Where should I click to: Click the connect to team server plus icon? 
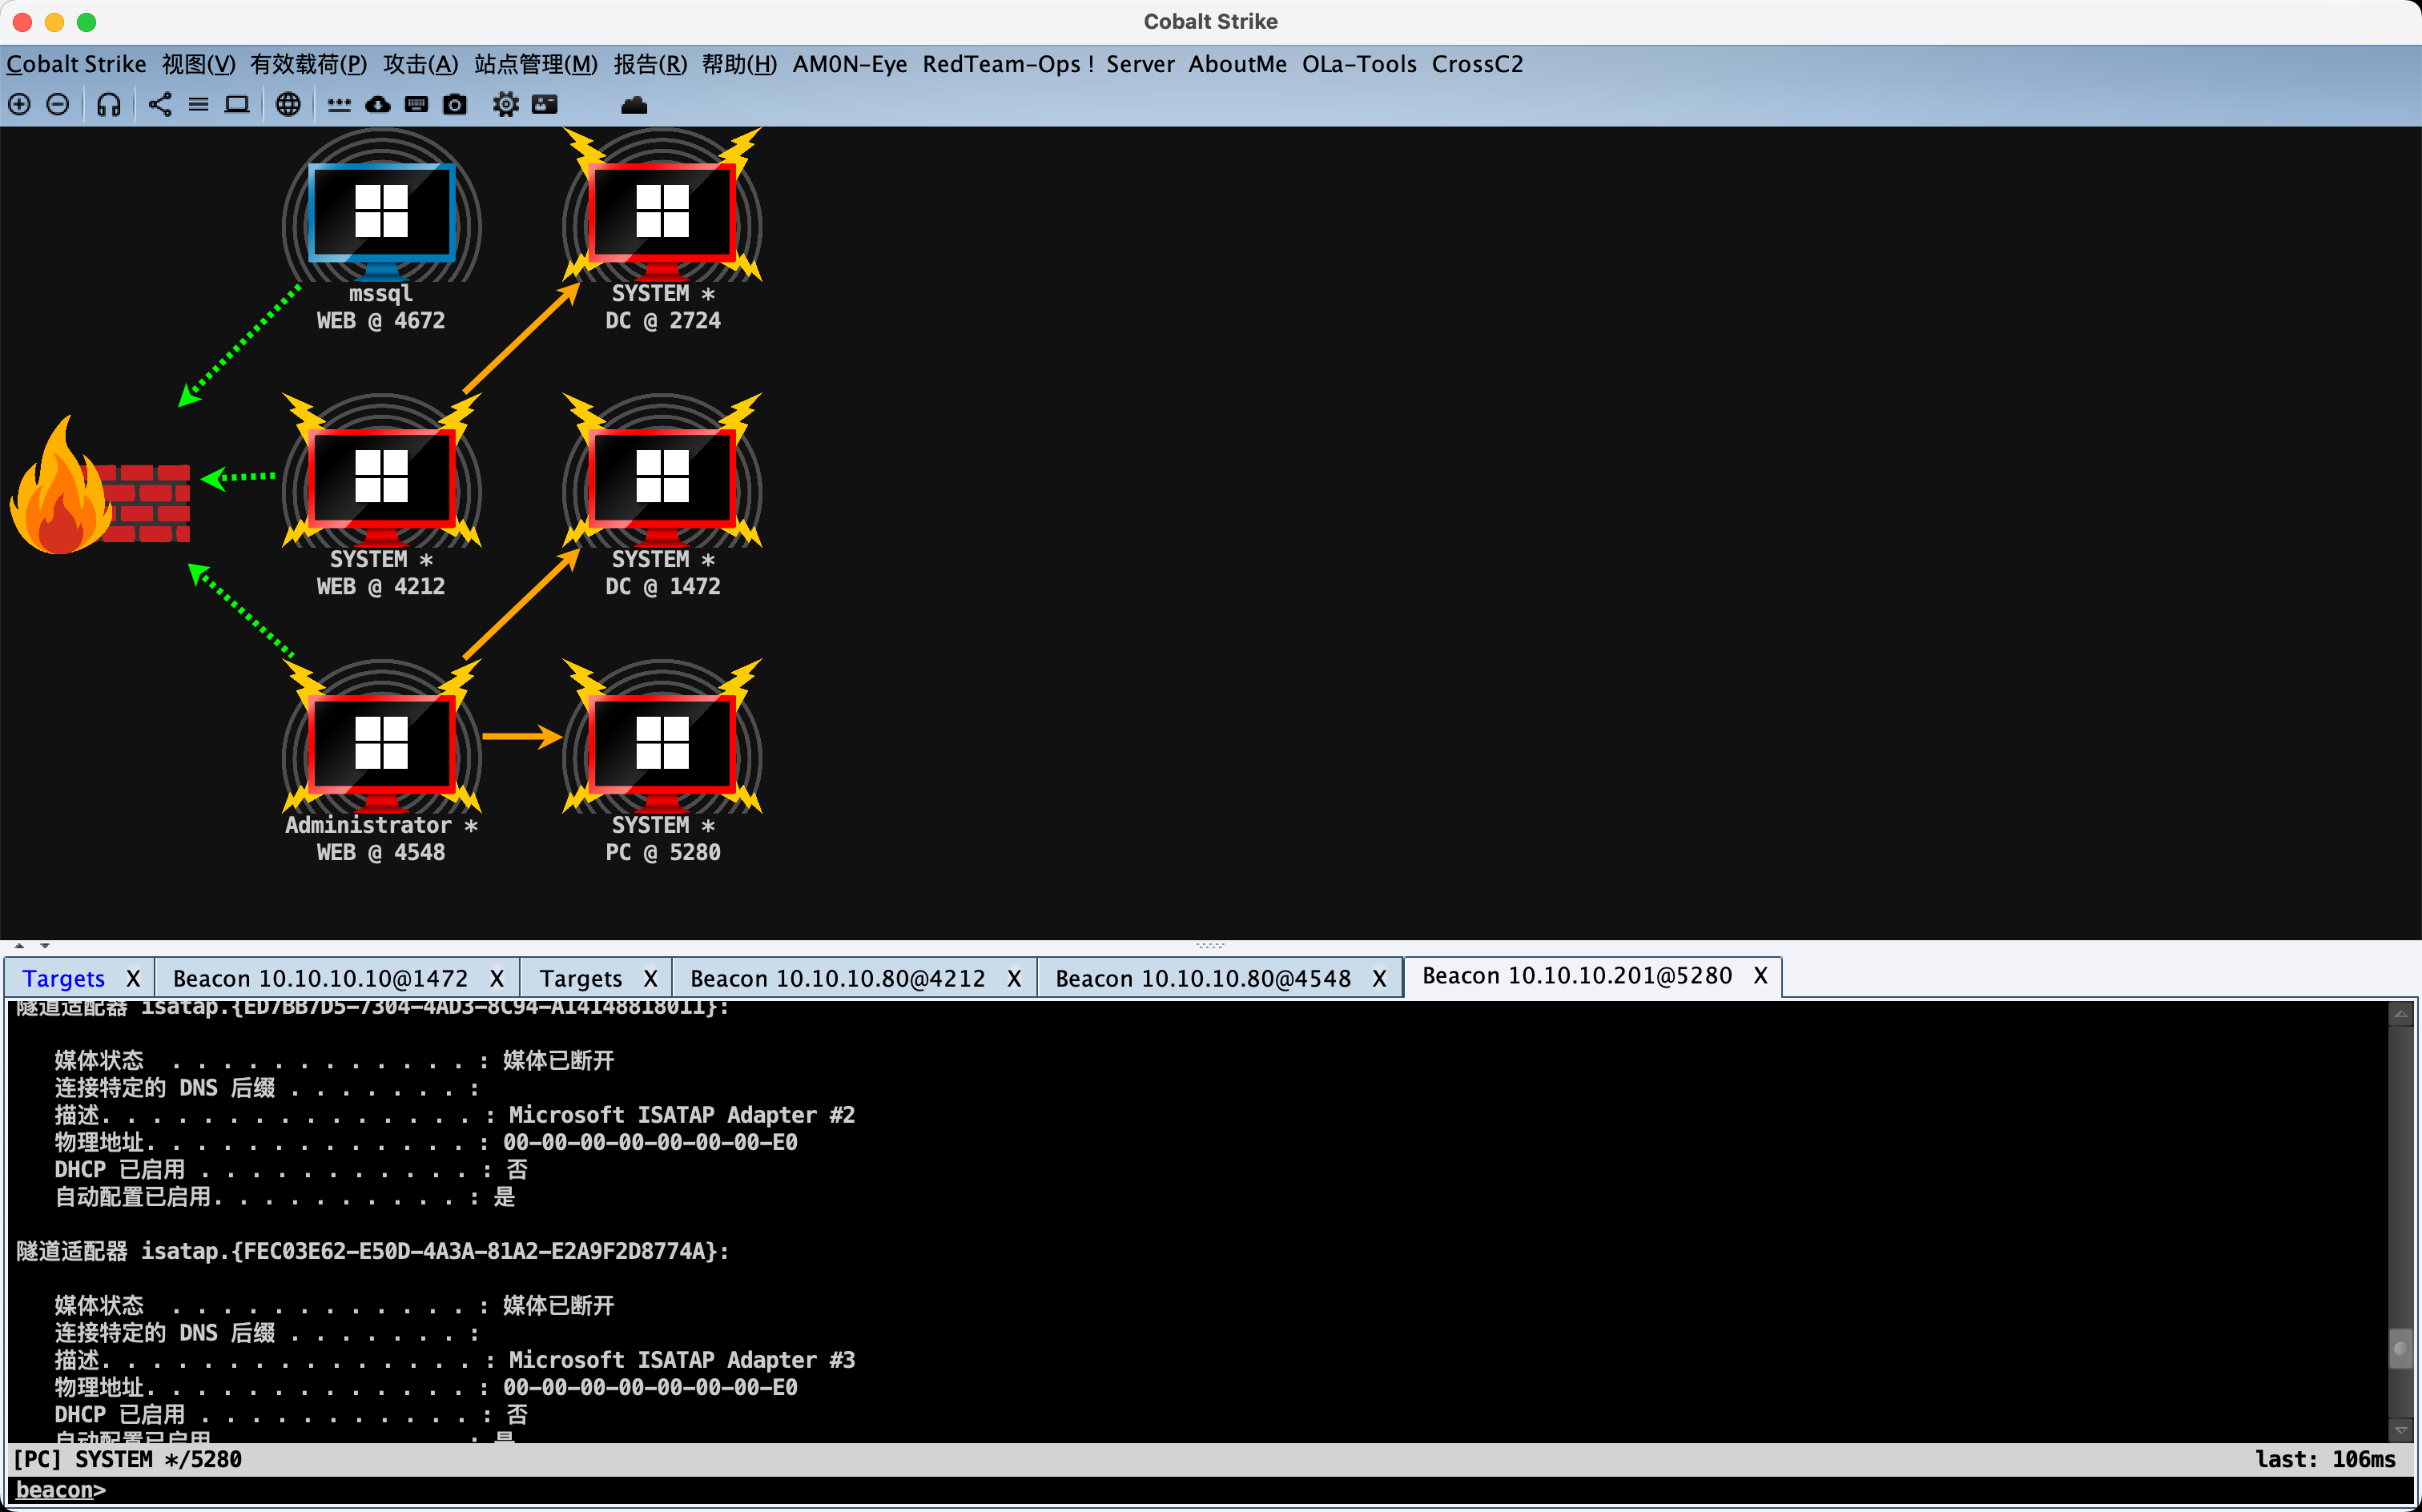point(20,104)
